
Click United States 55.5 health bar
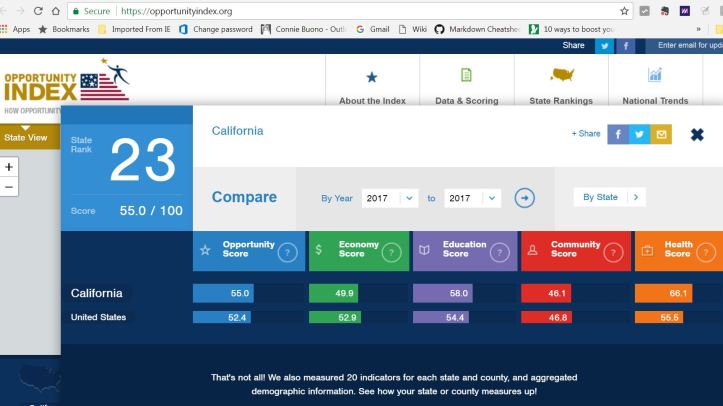[x=659, y=317]
